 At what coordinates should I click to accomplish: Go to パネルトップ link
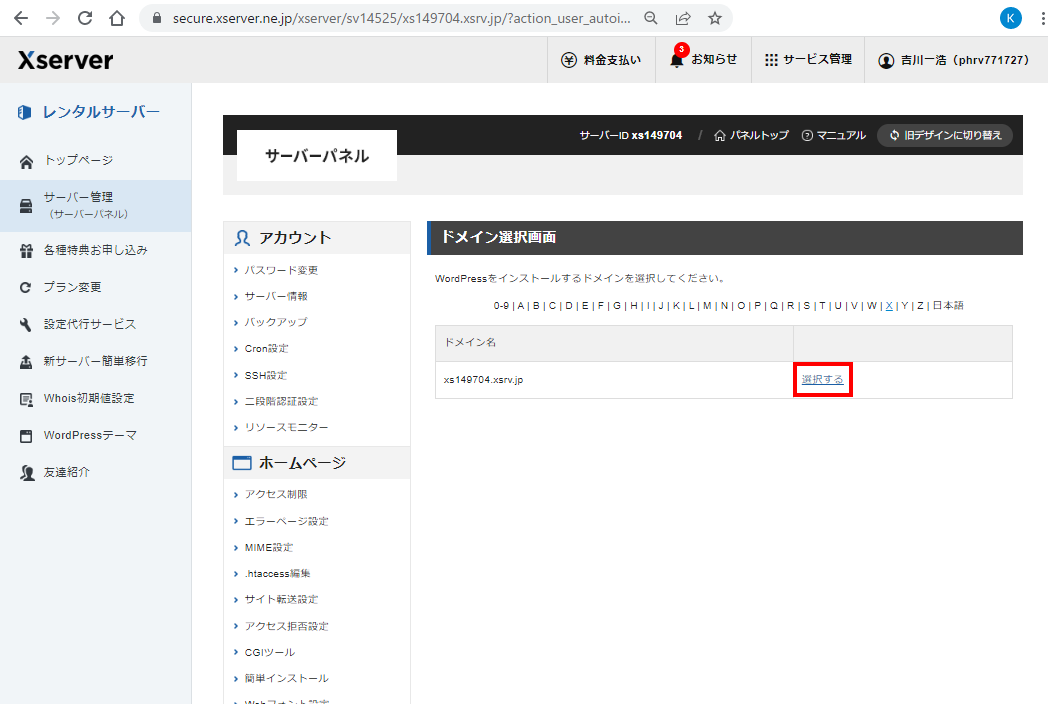pos(751,135)
